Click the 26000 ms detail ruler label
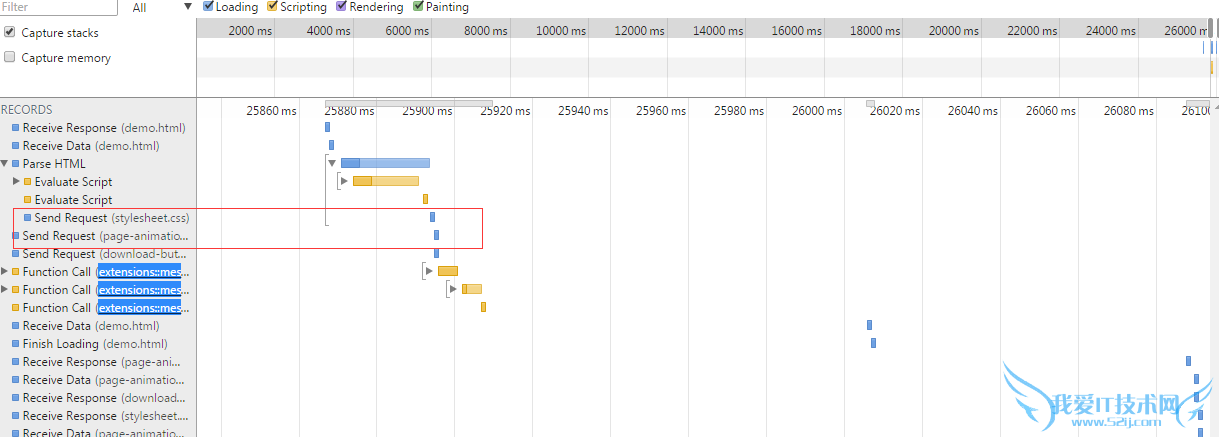1219x437 pixels. [x=817, y=111]
